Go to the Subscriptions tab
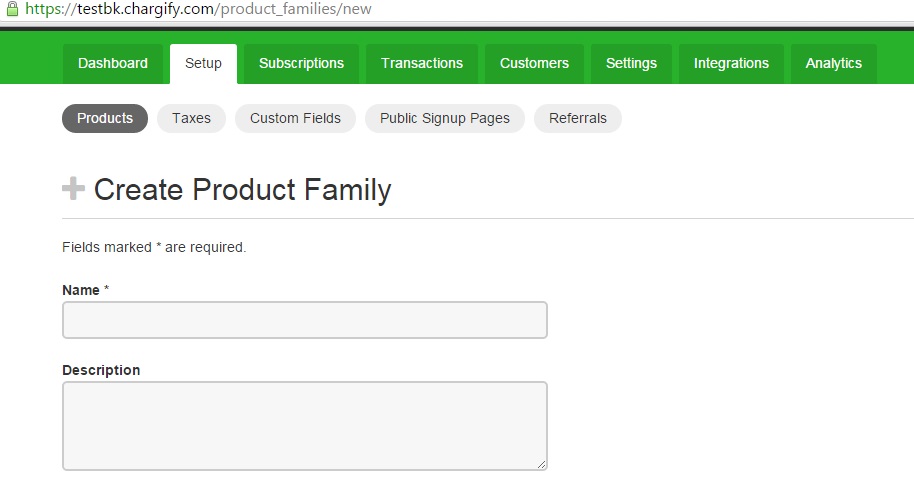The height and width of the screenshot is (488, 914). point(301,64)
